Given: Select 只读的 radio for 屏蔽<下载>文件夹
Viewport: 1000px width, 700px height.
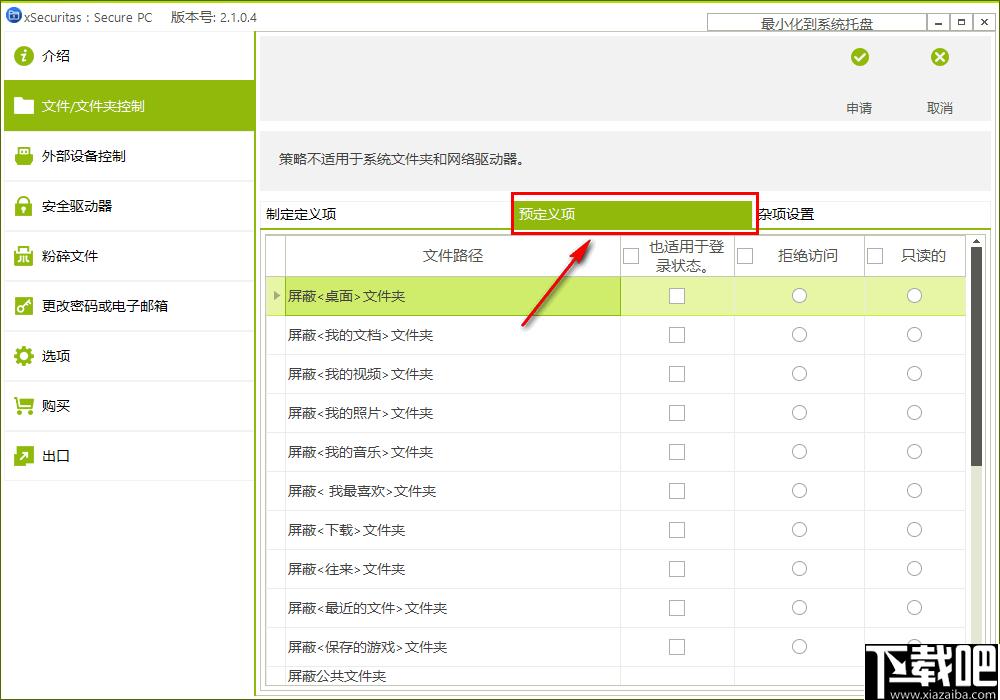Looking at the screenshot, I should click(914, 529).
